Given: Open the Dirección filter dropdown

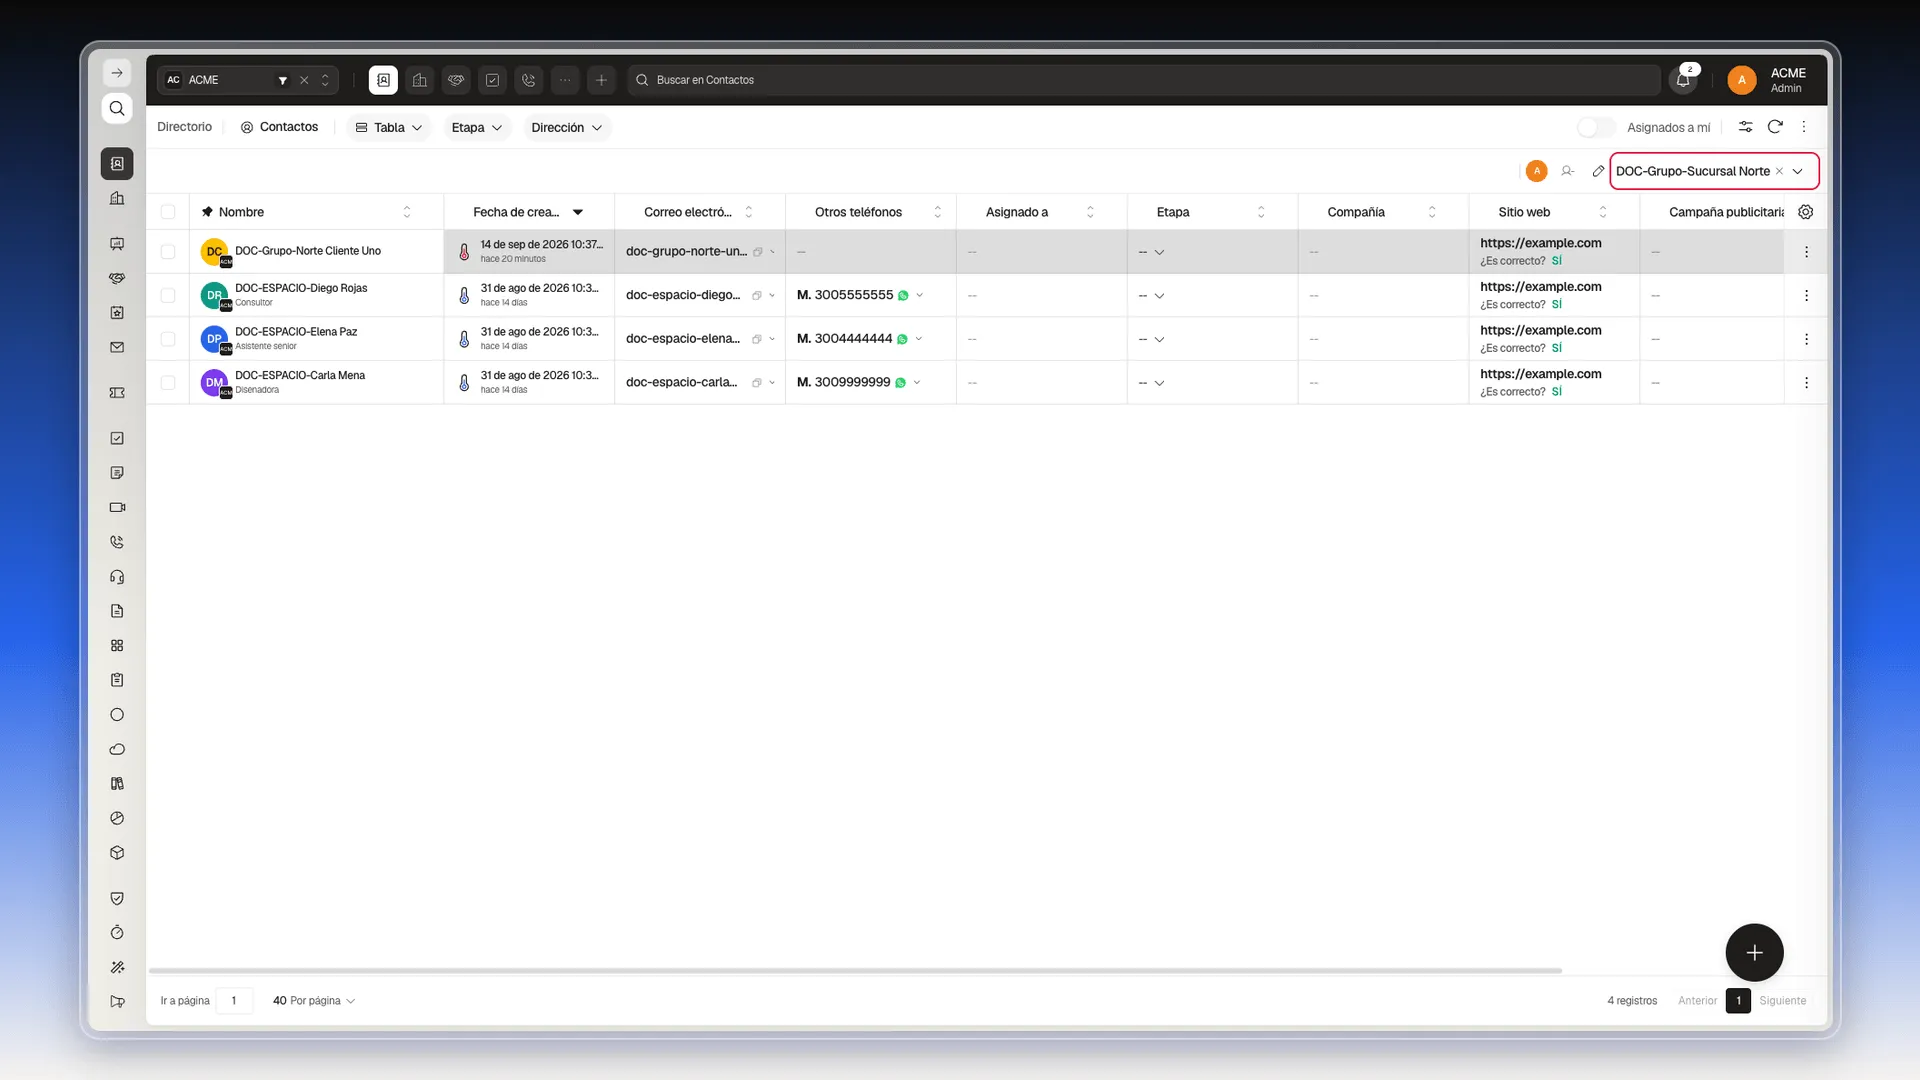Looking at the screenshot, I should (x=567, y=127).
